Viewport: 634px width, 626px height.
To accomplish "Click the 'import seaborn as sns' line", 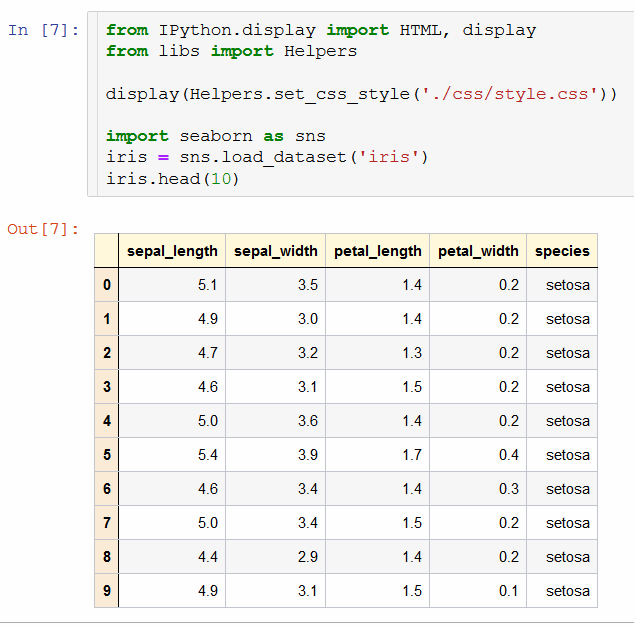I will click(215, 136).
